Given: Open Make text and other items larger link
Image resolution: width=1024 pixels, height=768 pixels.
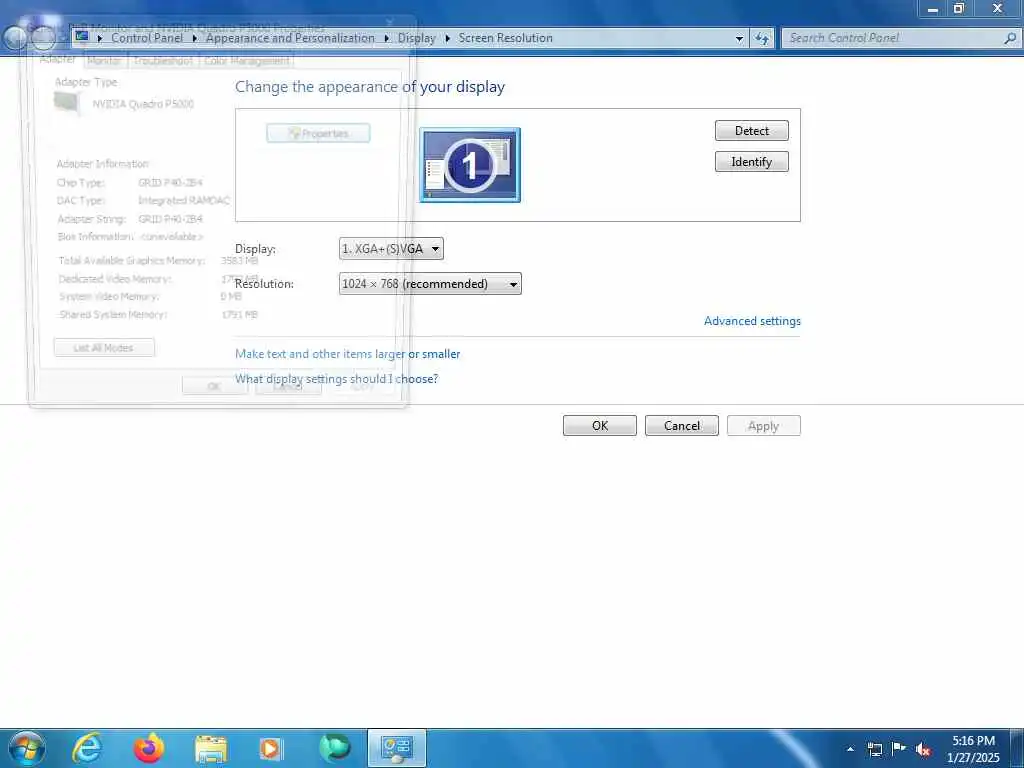Looking at the screenshot, I should click(x=347, y=354).
